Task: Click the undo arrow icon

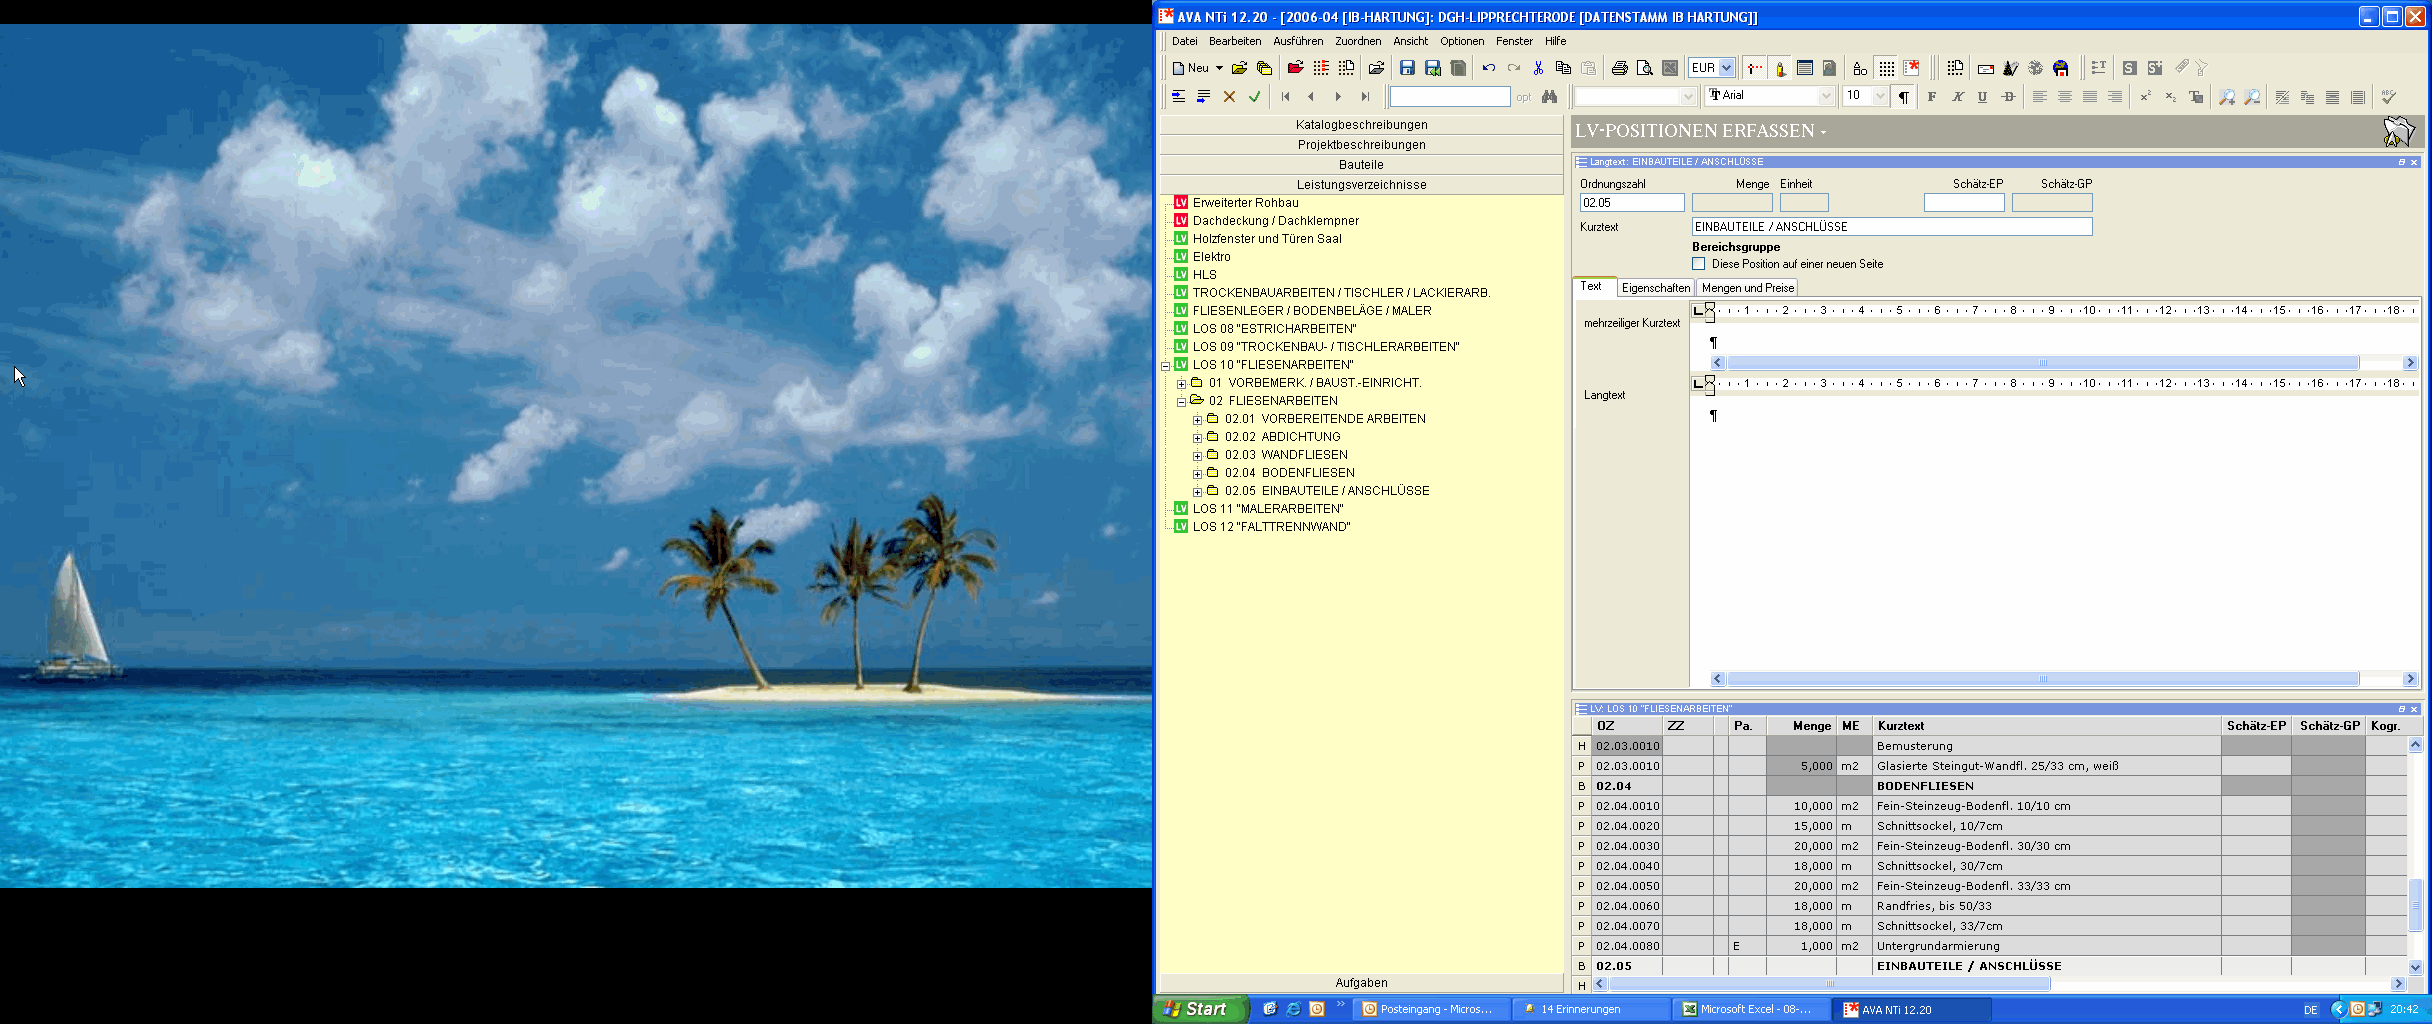Action: click(x=1488, y=68)
